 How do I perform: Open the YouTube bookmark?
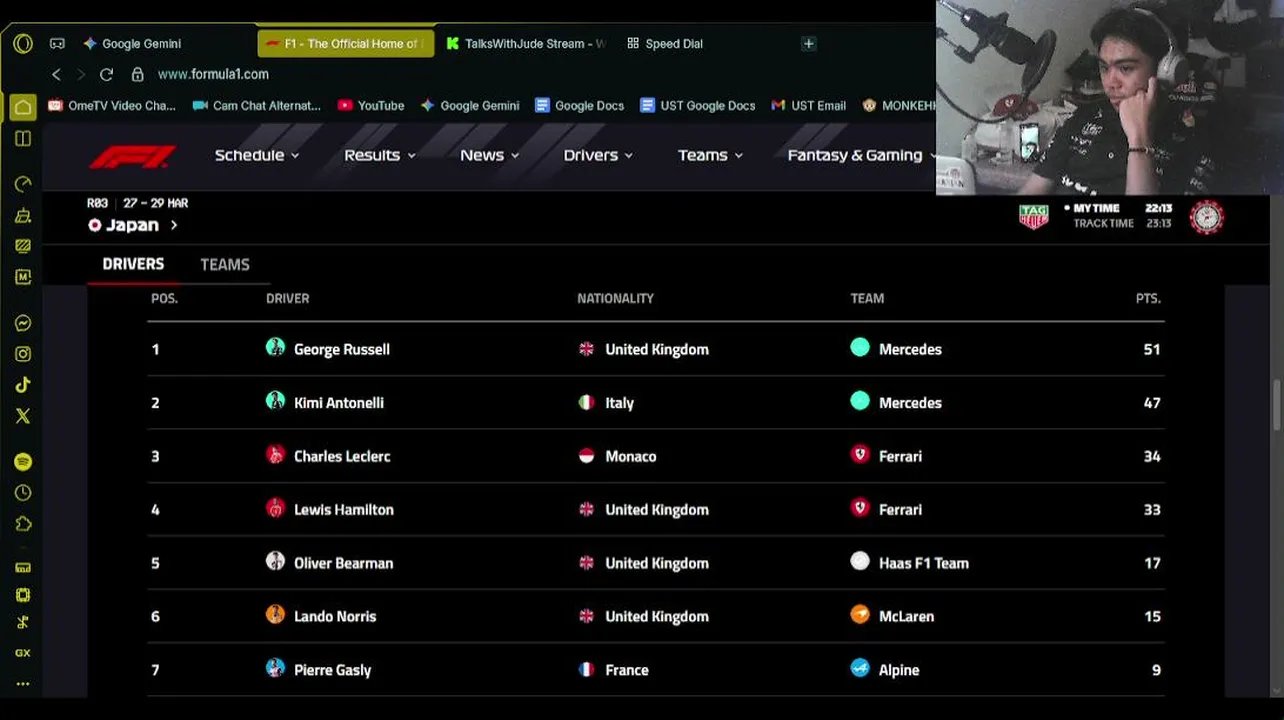pos(371,105)
